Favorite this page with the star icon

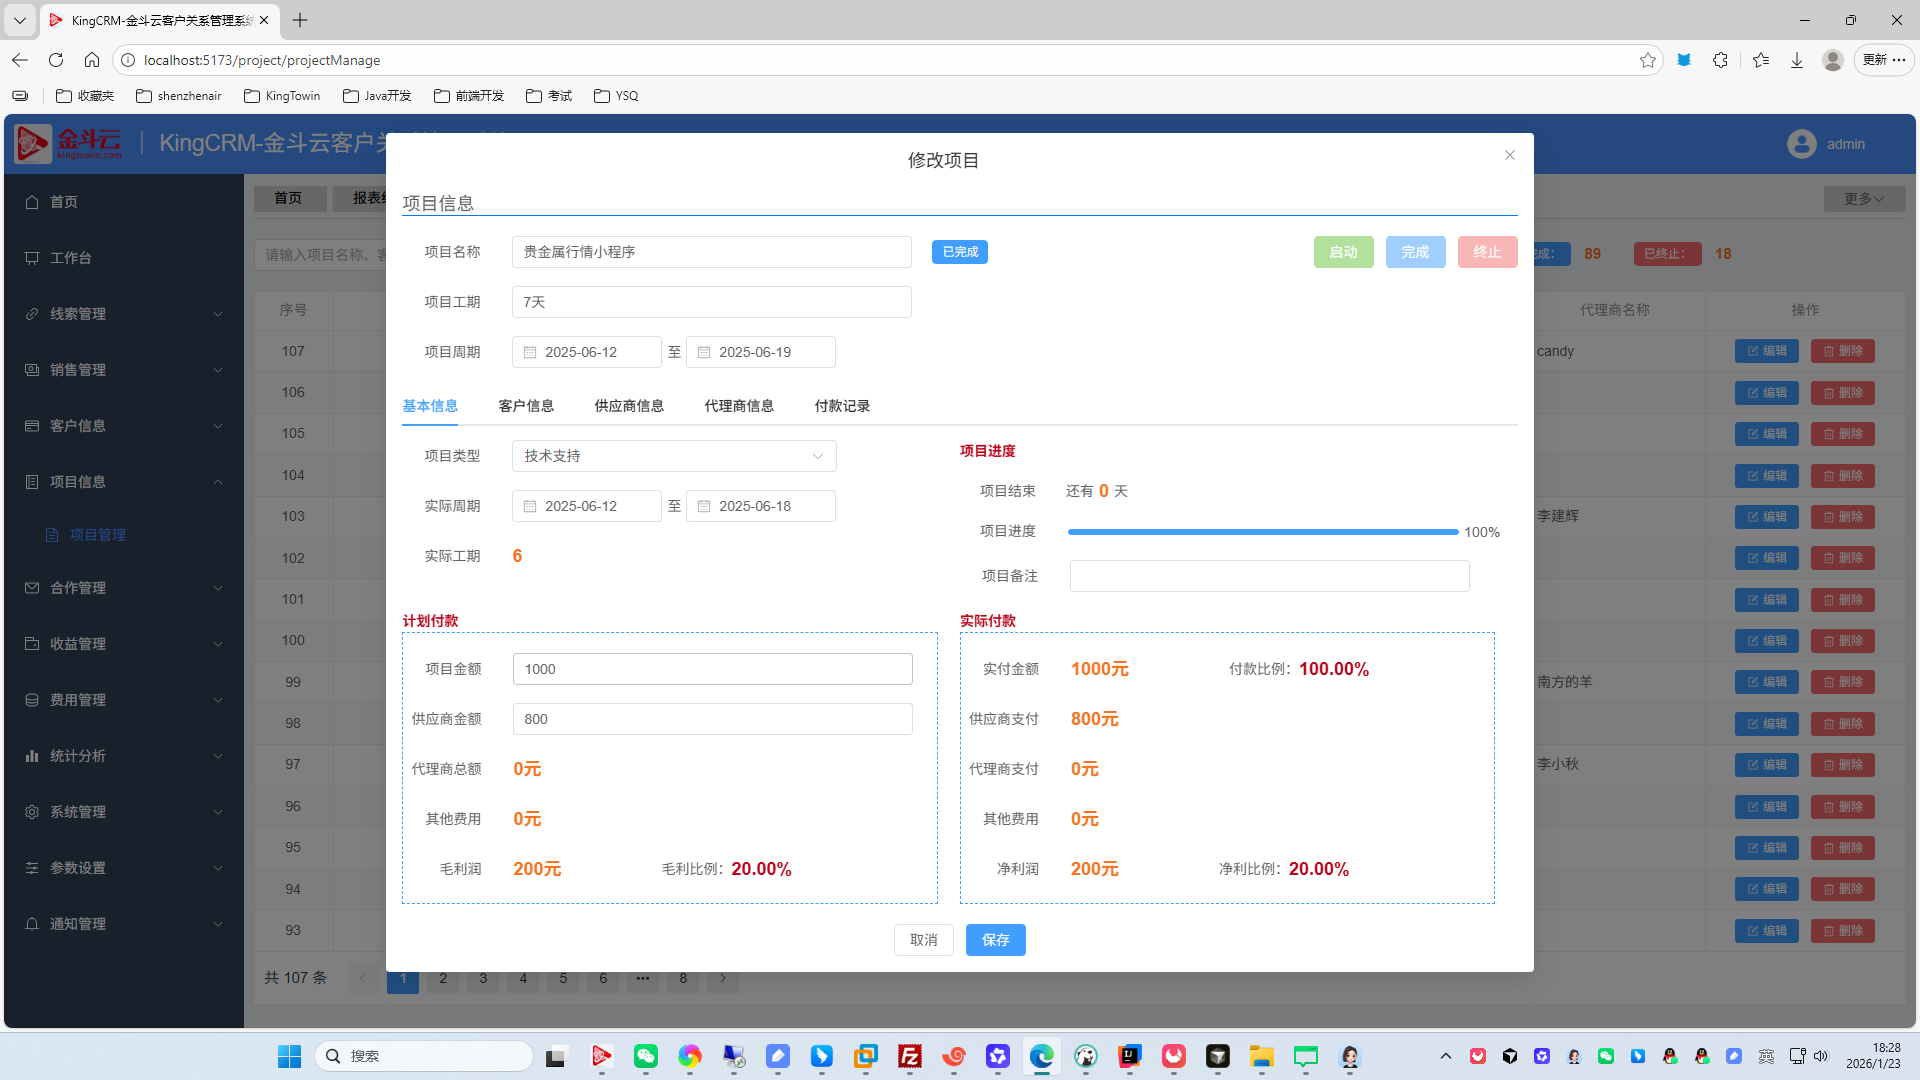click(1648, 60)
